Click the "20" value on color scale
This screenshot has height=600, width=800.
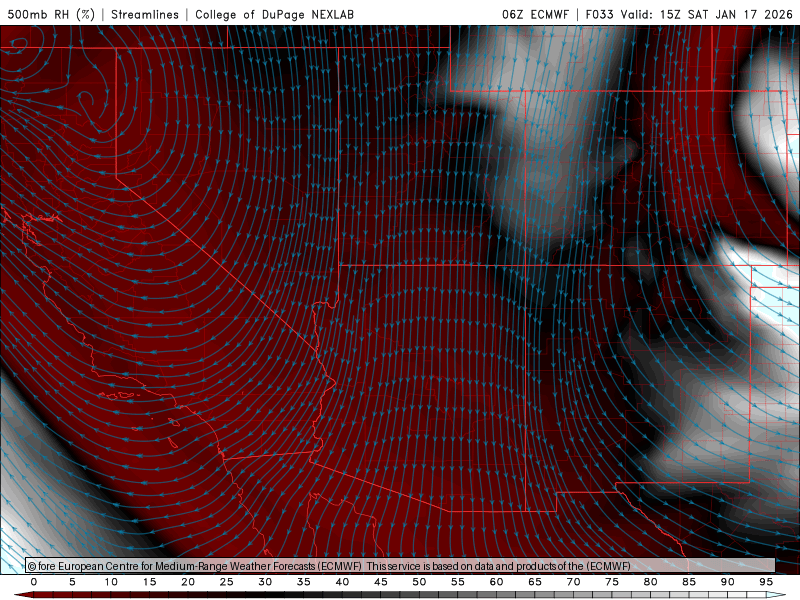pyautogui.click(x=188, y=582)
